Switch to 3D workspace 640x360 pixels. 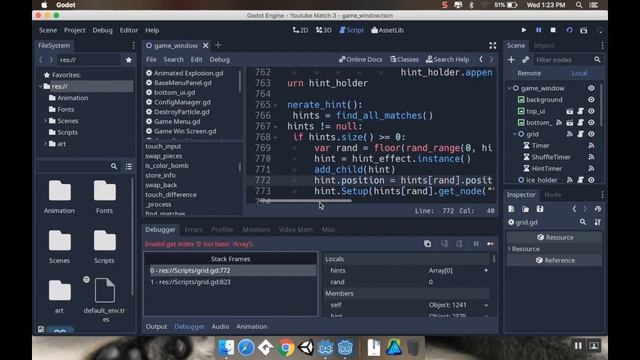(324, 30)
